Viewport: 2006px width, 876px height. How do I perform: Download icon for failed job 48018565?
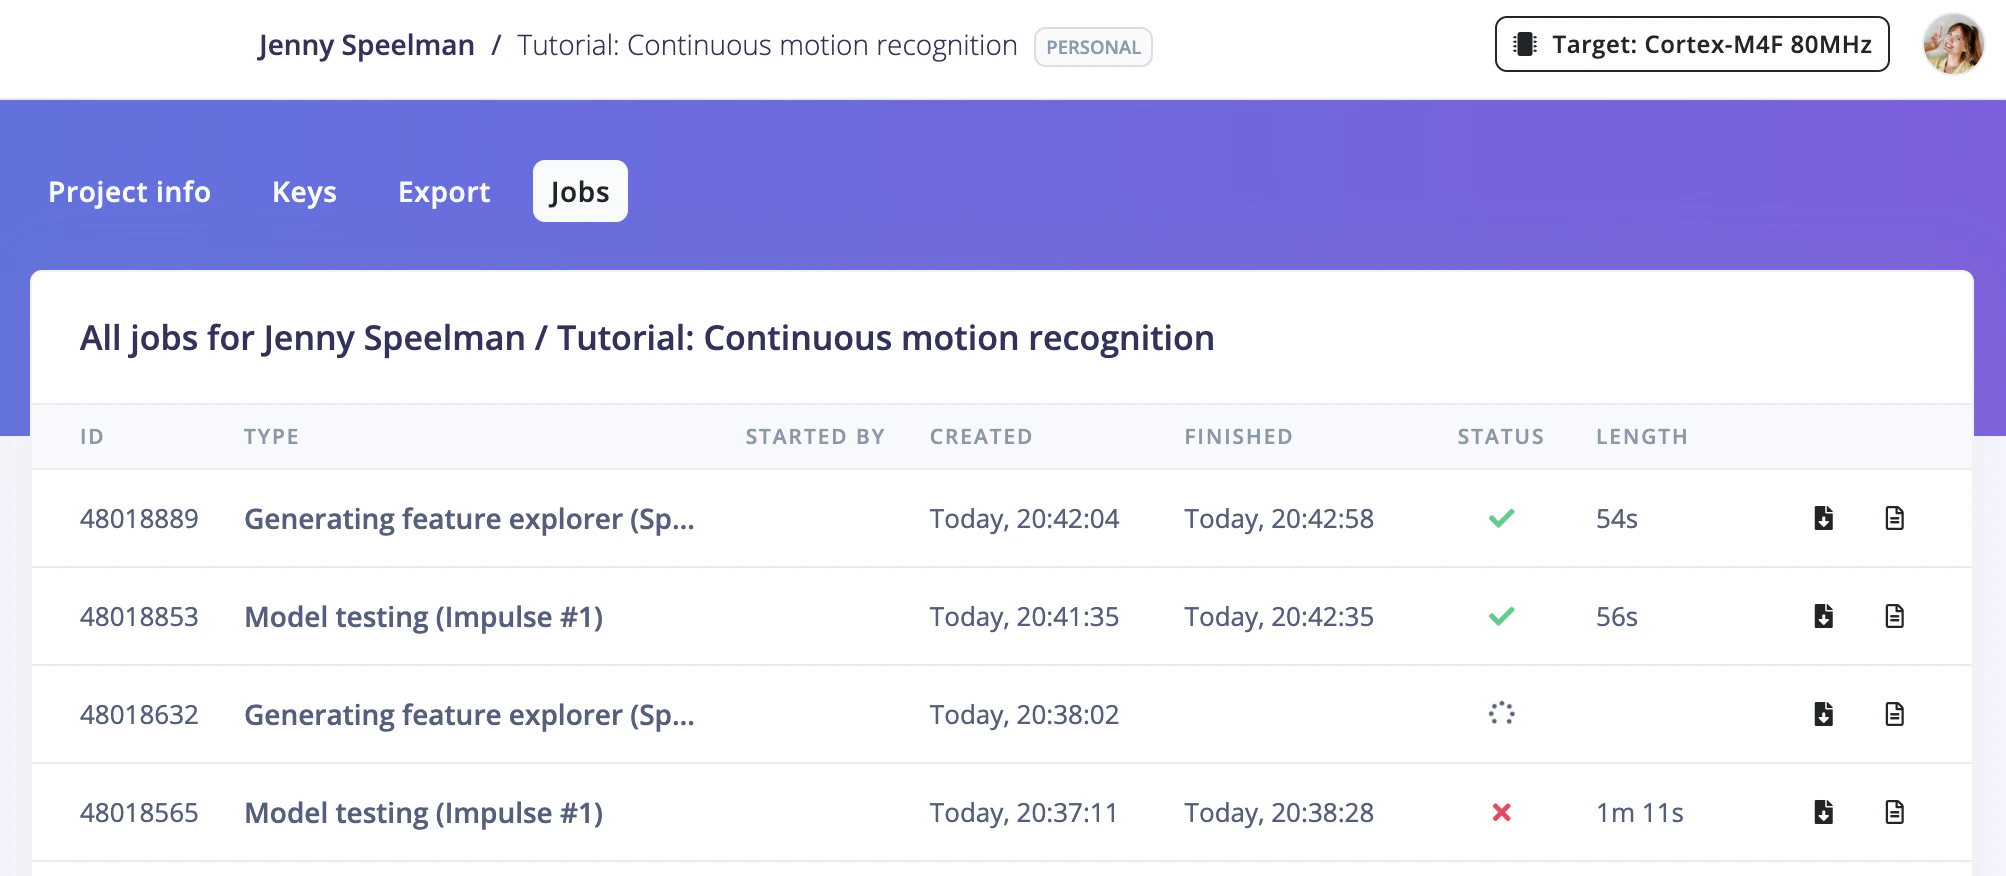pyautogui.click(x=1824, y=812)
